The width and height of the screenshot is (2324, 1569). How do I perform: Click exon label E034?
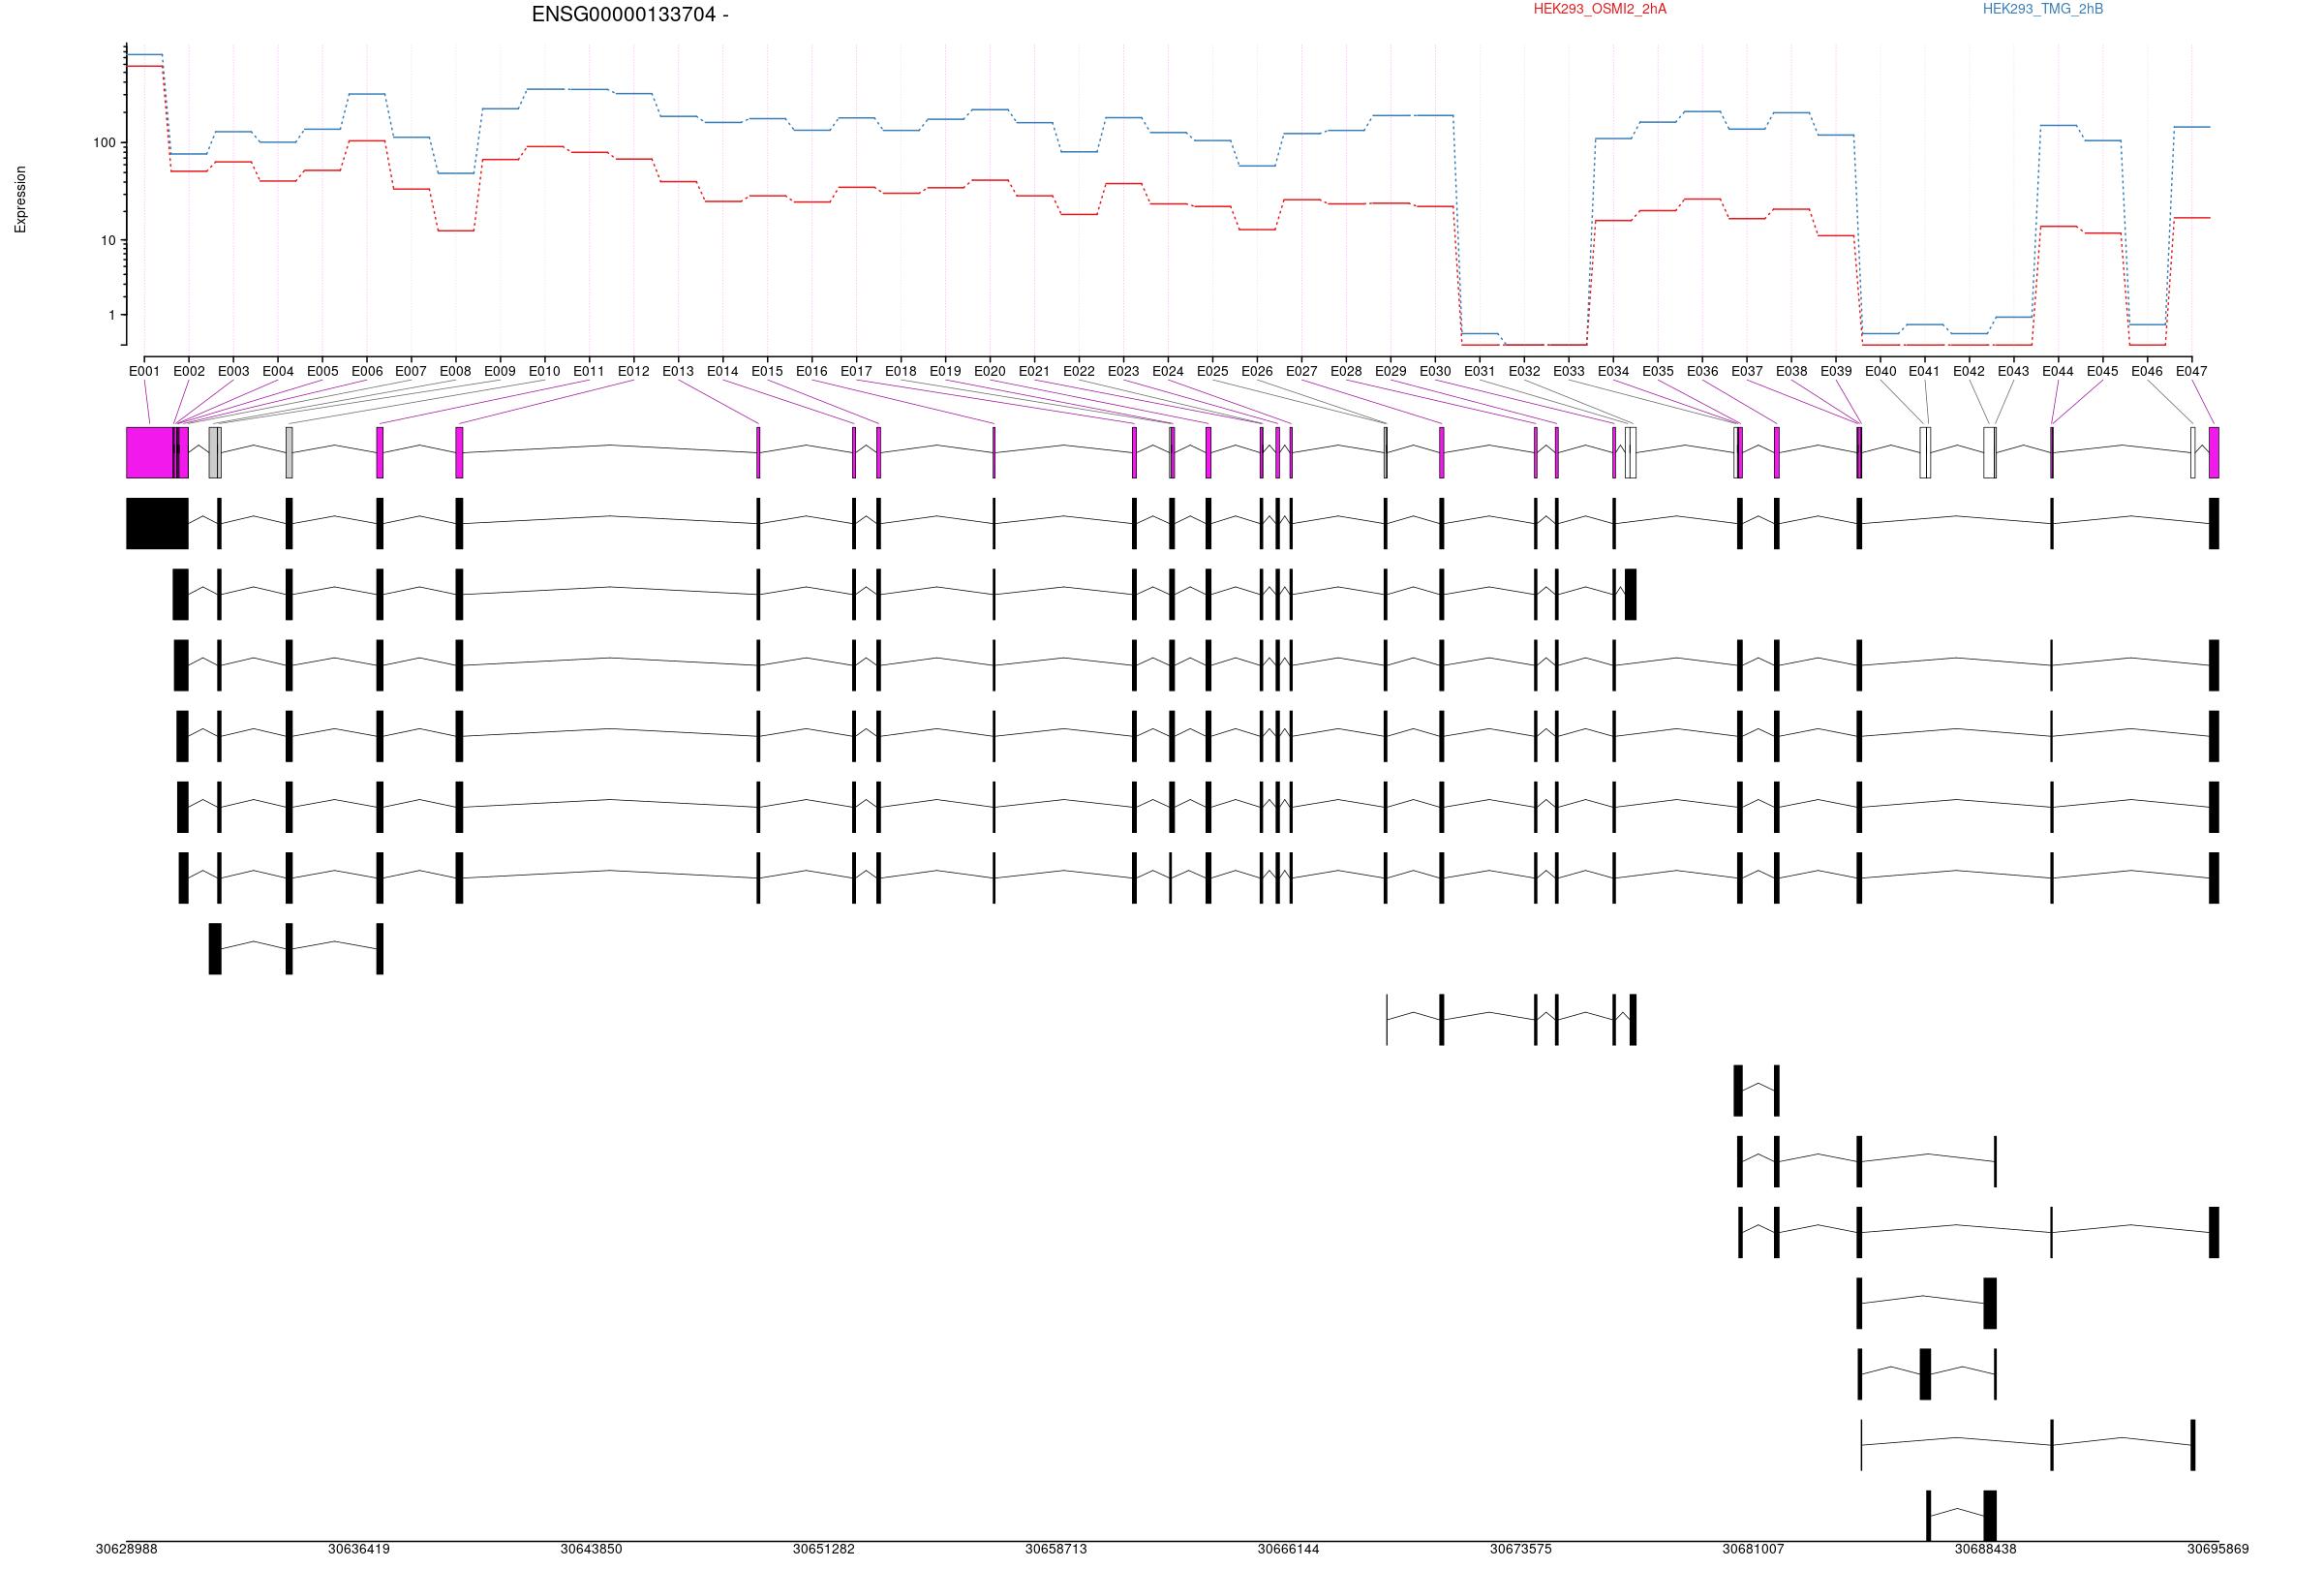click(1613, 371)
